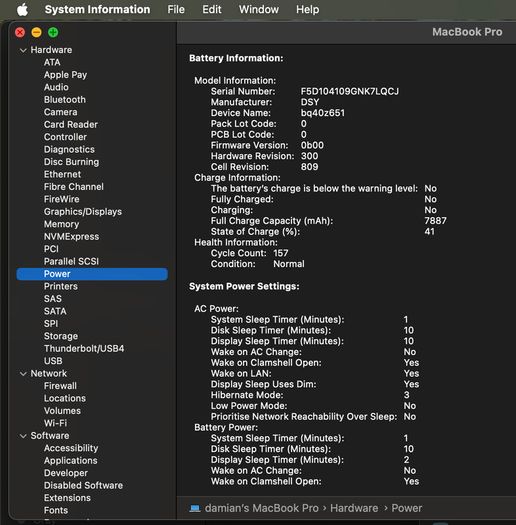Open the System Information app menu
Screen dimensions: 516x525
point(97,9)
